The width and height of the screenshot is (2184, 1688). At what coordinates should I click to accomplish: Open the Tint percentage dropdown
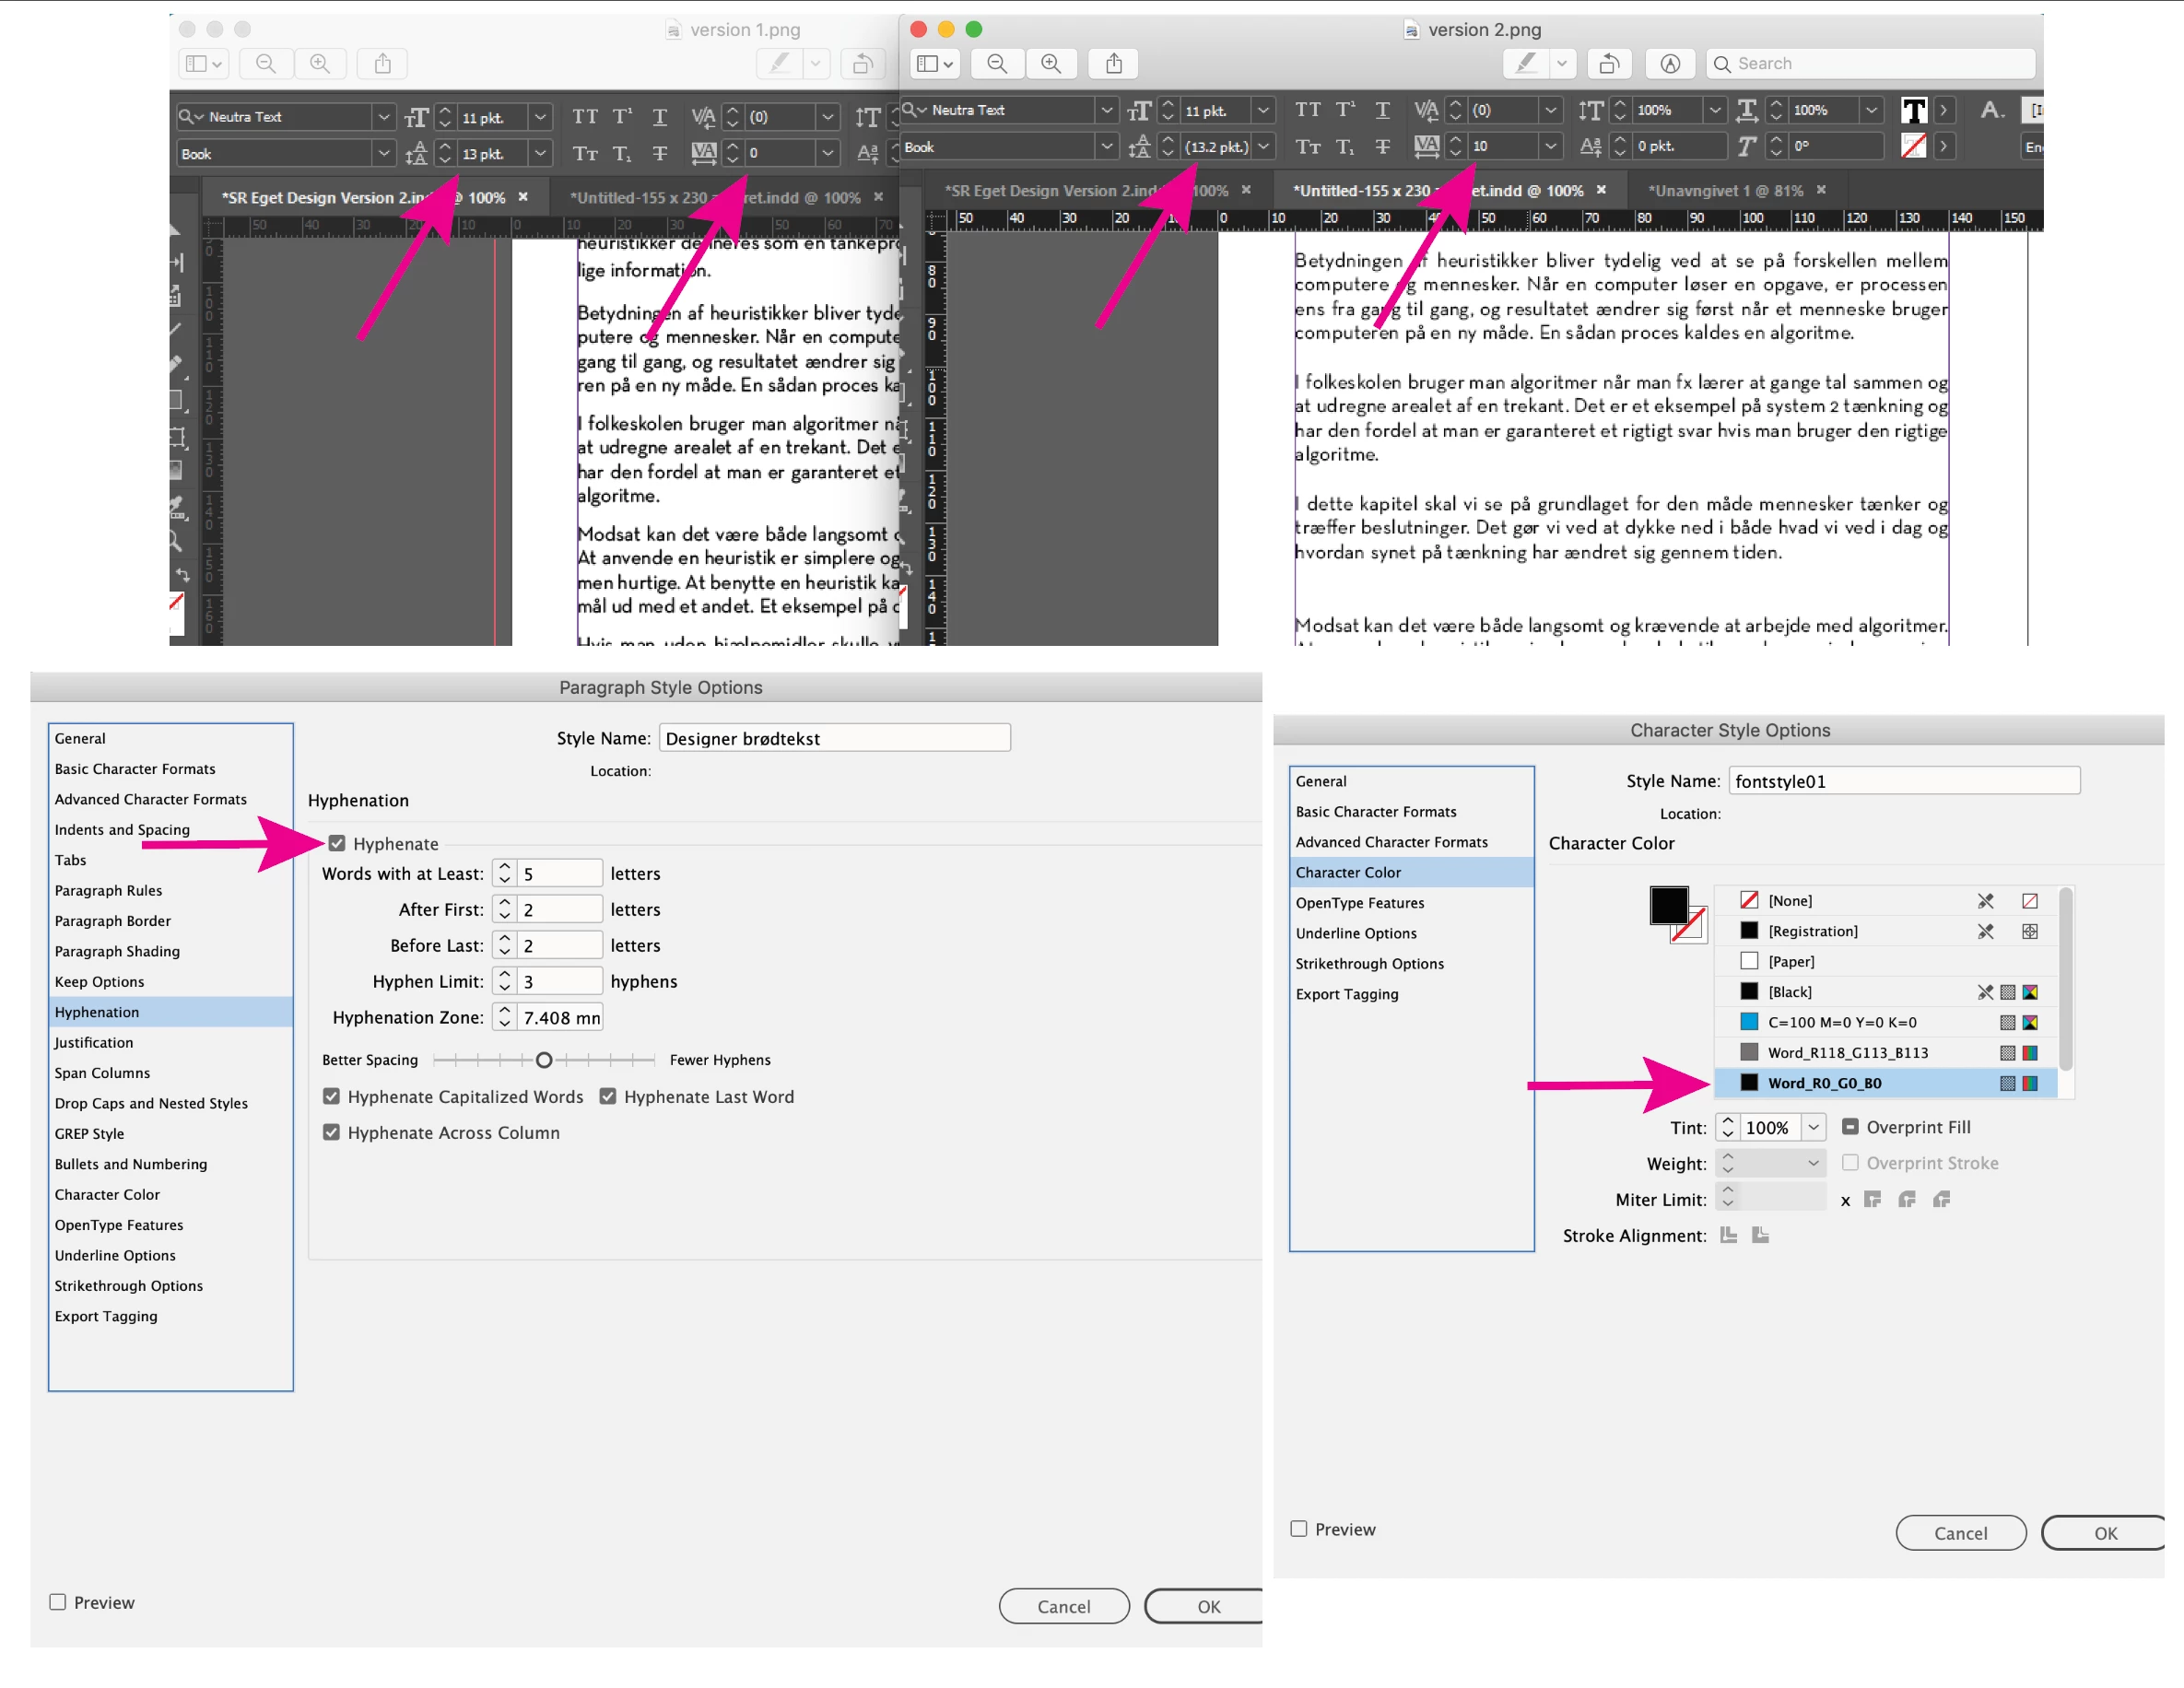pyautogui.click(x=1814, y=1127)
